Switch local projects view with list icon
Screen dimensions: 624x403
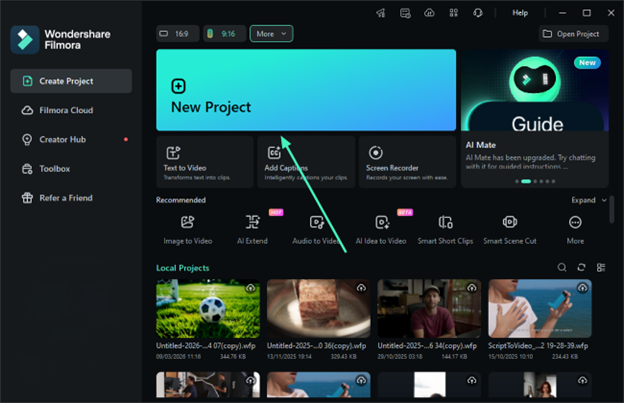(x=601, y=268)
